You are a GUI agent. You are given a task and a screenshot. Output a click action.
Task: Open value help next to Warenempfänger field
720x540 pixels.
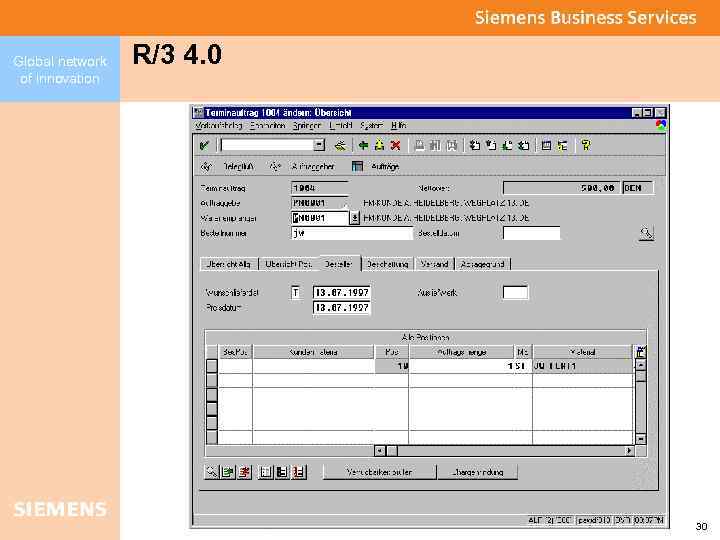click(x=354, y=218)
